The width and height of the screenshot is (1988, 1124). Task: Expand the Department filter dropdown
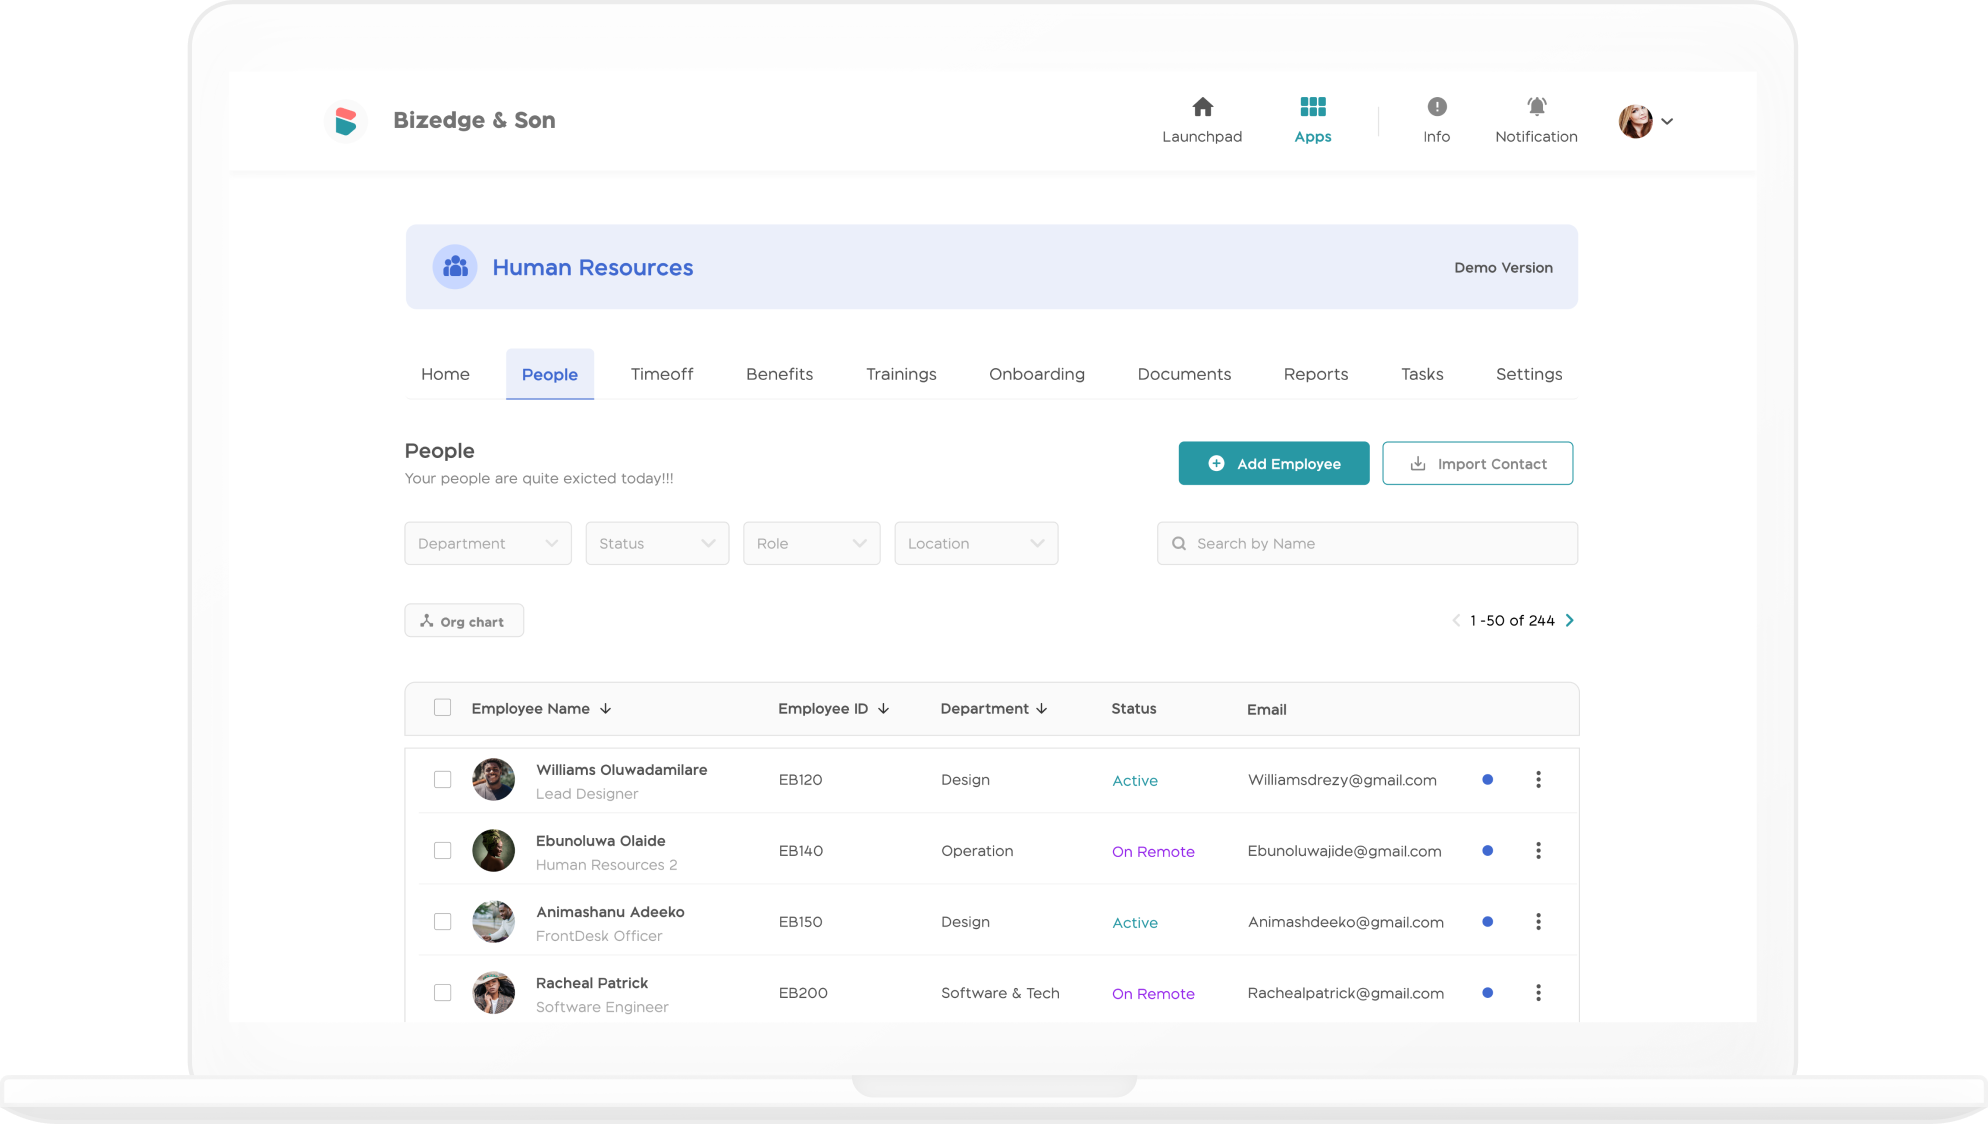point(488,543)
